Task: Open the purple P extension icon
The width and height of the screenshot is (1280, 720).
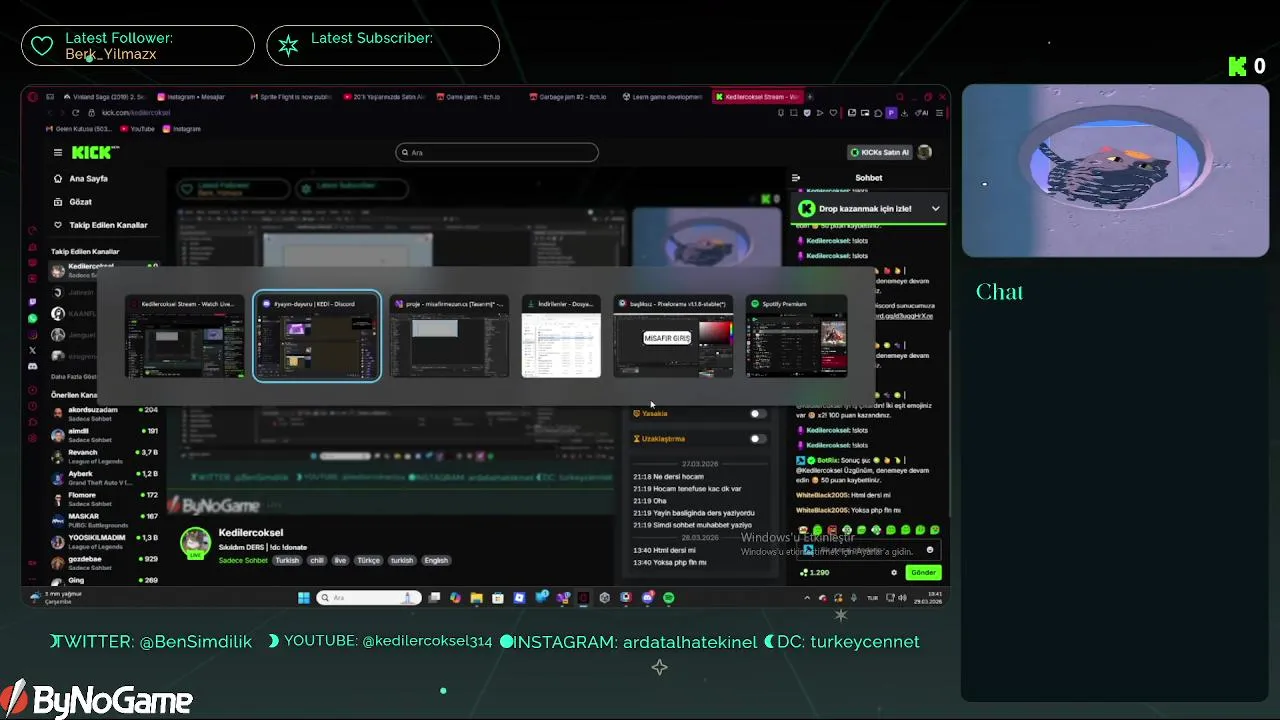Action: click(x=892, y=113)
